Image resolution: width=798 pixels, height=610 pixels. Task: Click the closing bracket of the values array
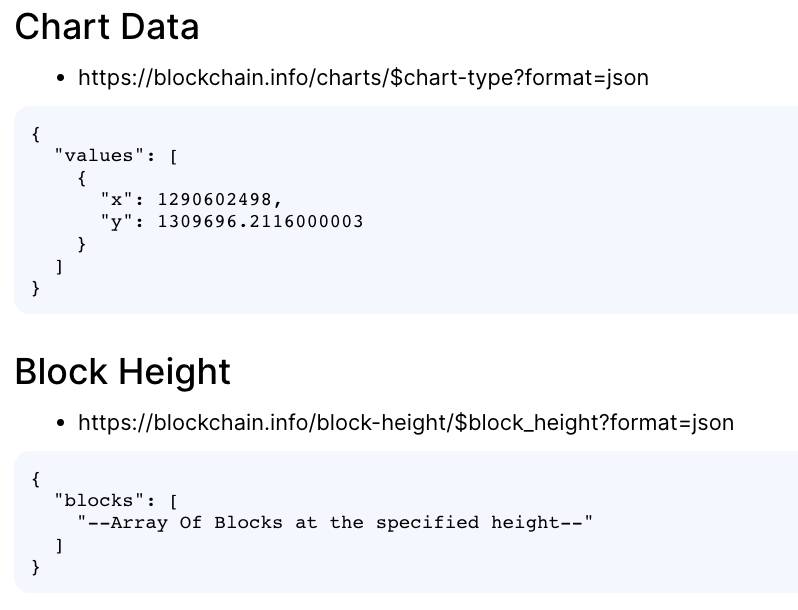click(x=59, y=266)
